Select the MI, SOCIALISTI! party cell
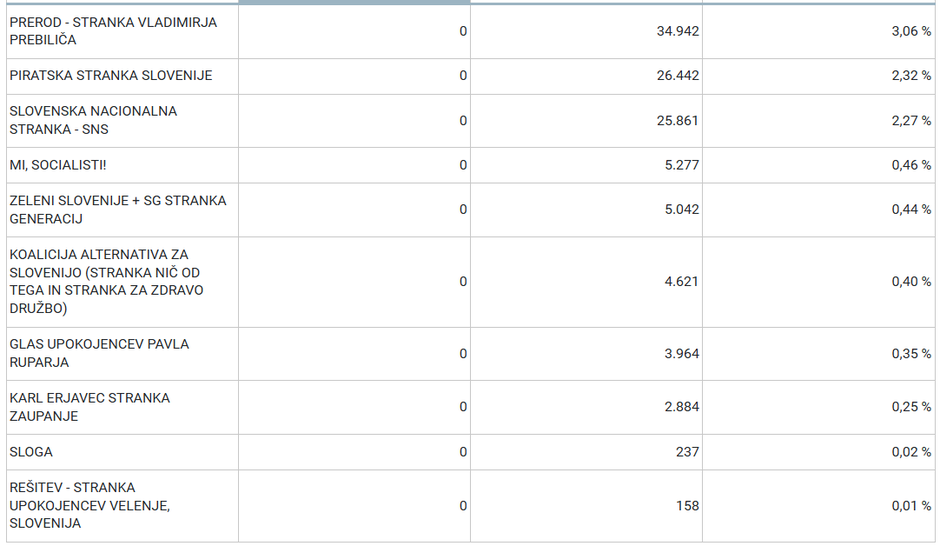 click(58, 165)
